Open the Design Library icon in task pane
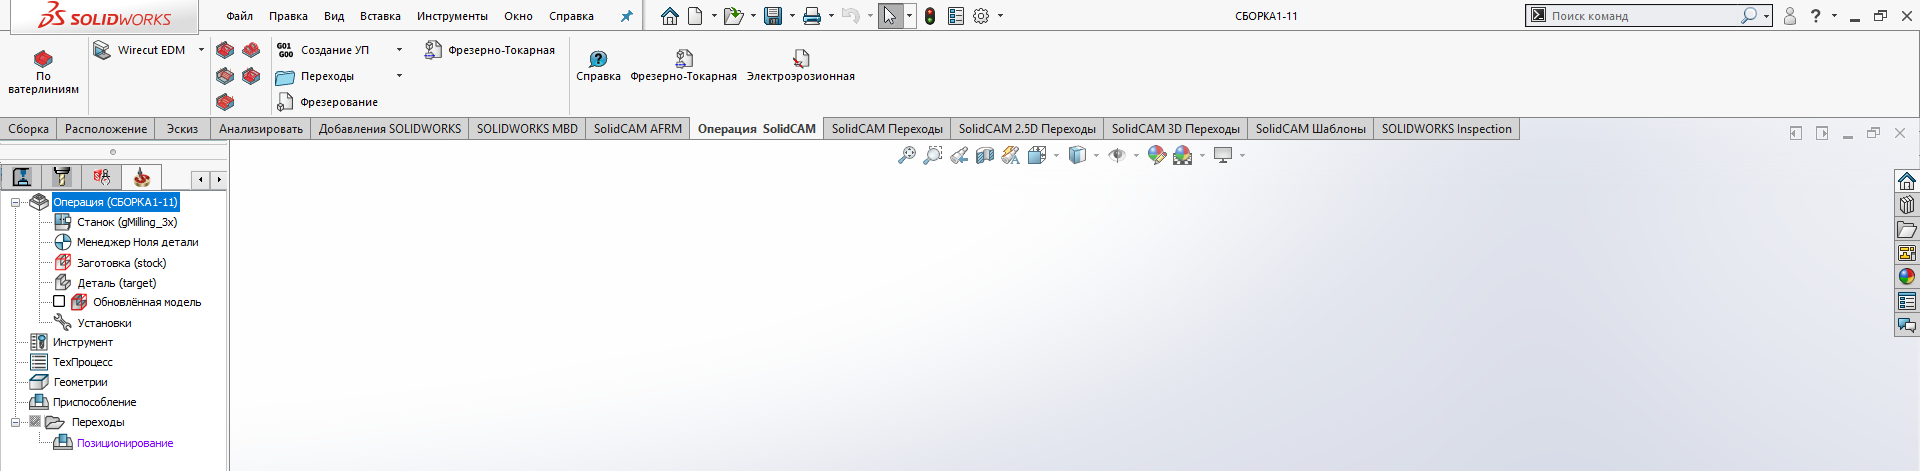1920x471 pixels. 1907,205
